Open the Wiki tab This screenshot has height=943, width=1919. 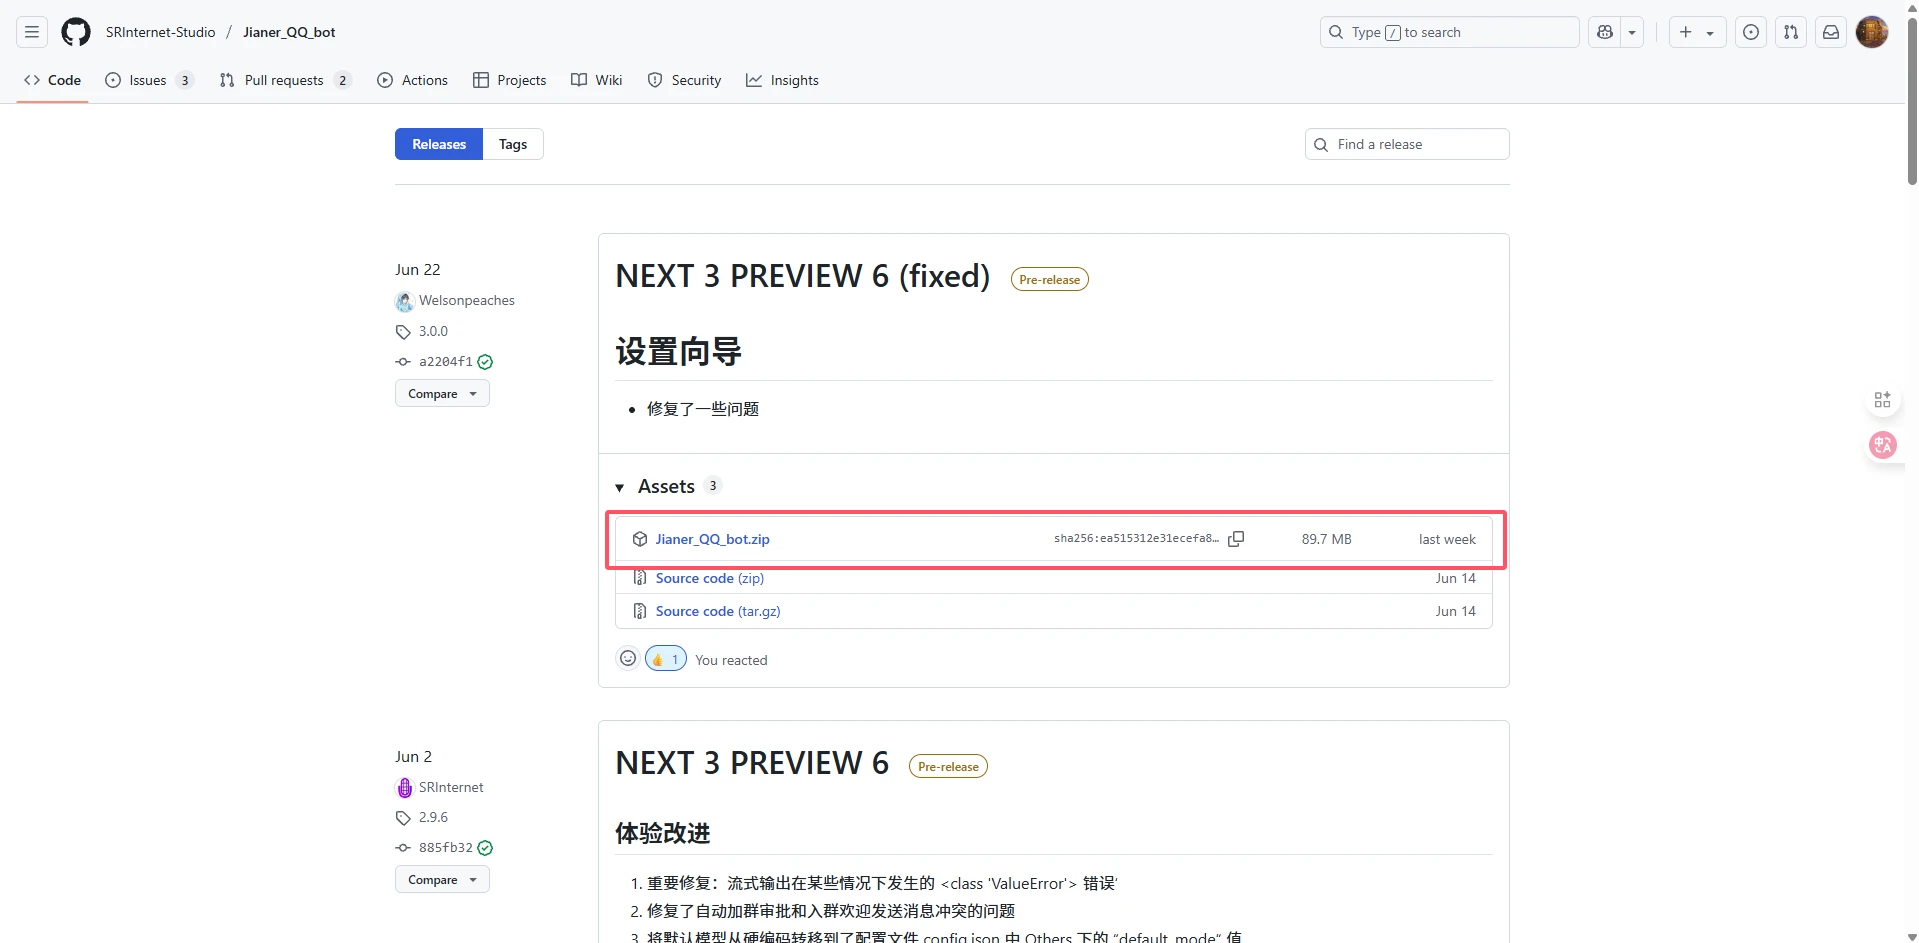pyautogui.click(x=597, y=80)
